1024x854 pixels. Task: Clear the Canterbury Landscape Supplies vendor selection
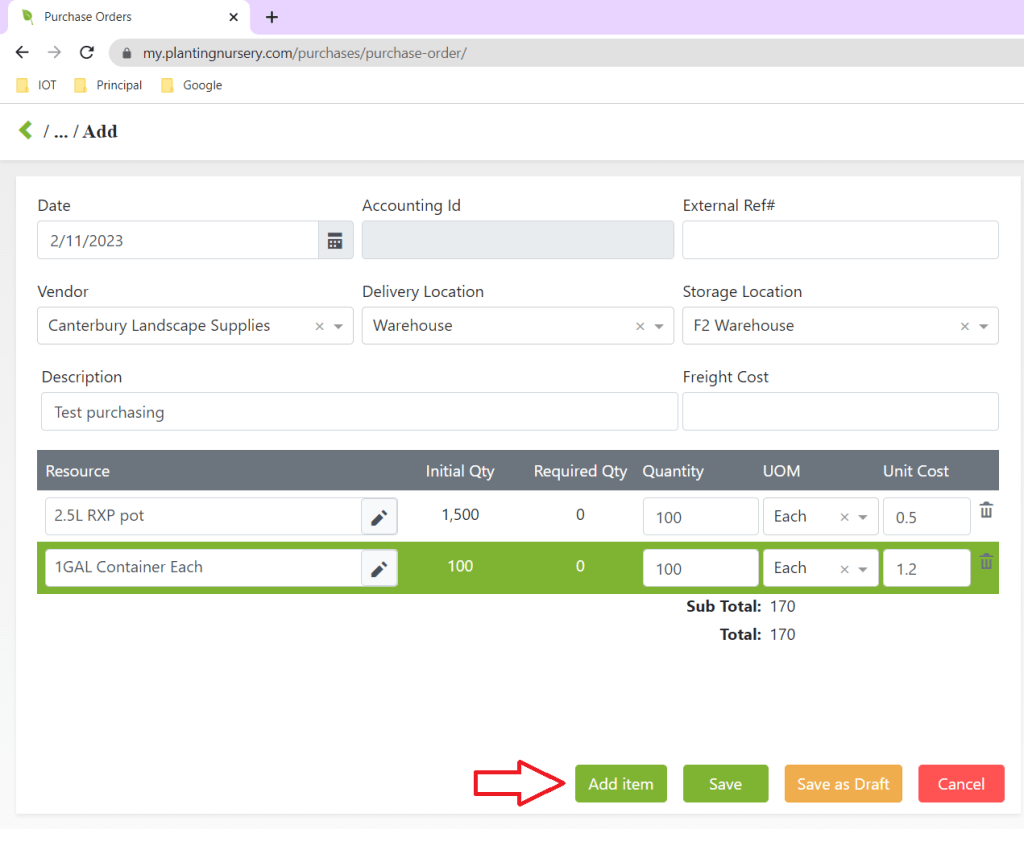319,327
